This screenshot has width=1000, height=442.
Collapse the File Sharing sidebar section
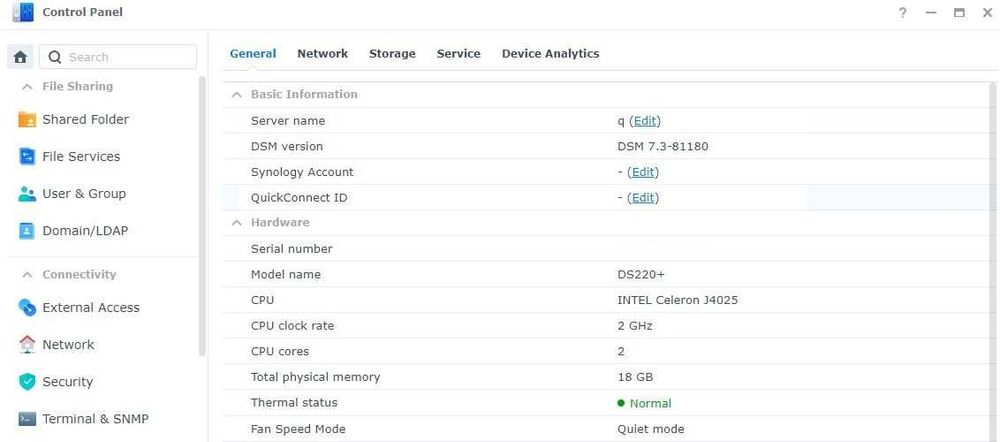[x=27, y=87]
